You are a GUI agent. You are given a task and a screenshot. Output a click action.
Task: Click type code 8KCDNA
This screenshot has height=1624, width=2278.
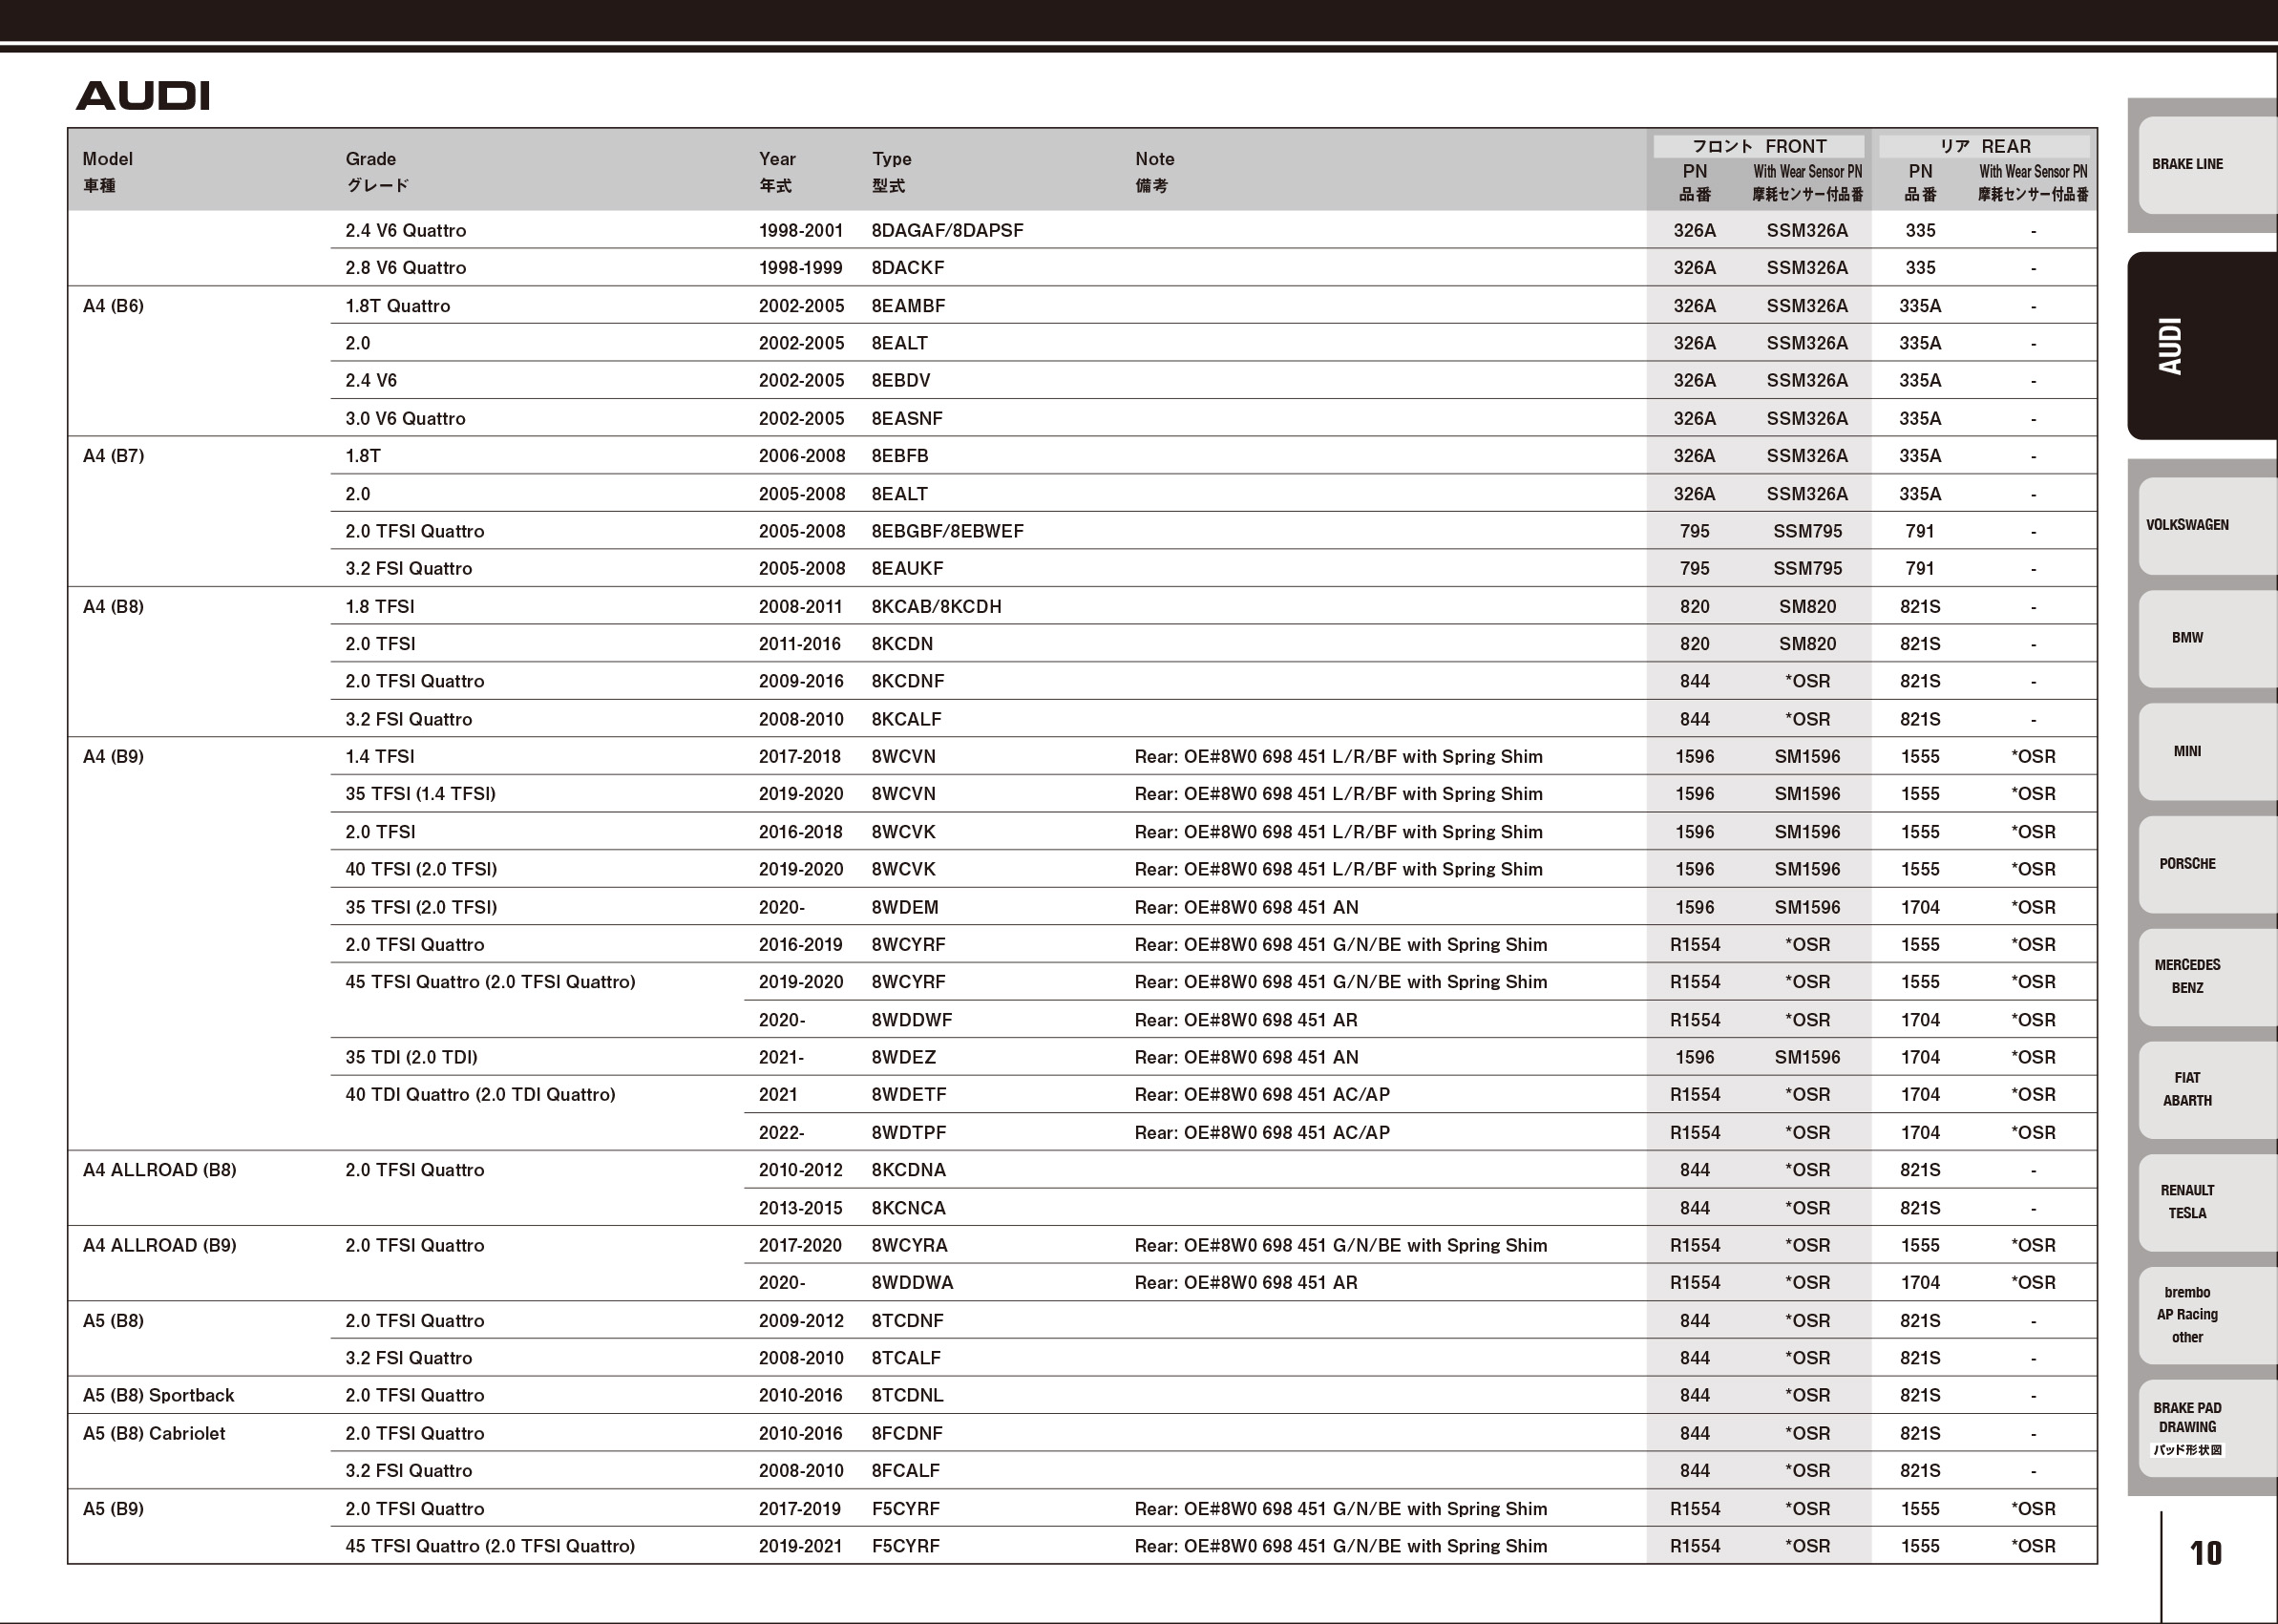click(x=908, y=1170)
